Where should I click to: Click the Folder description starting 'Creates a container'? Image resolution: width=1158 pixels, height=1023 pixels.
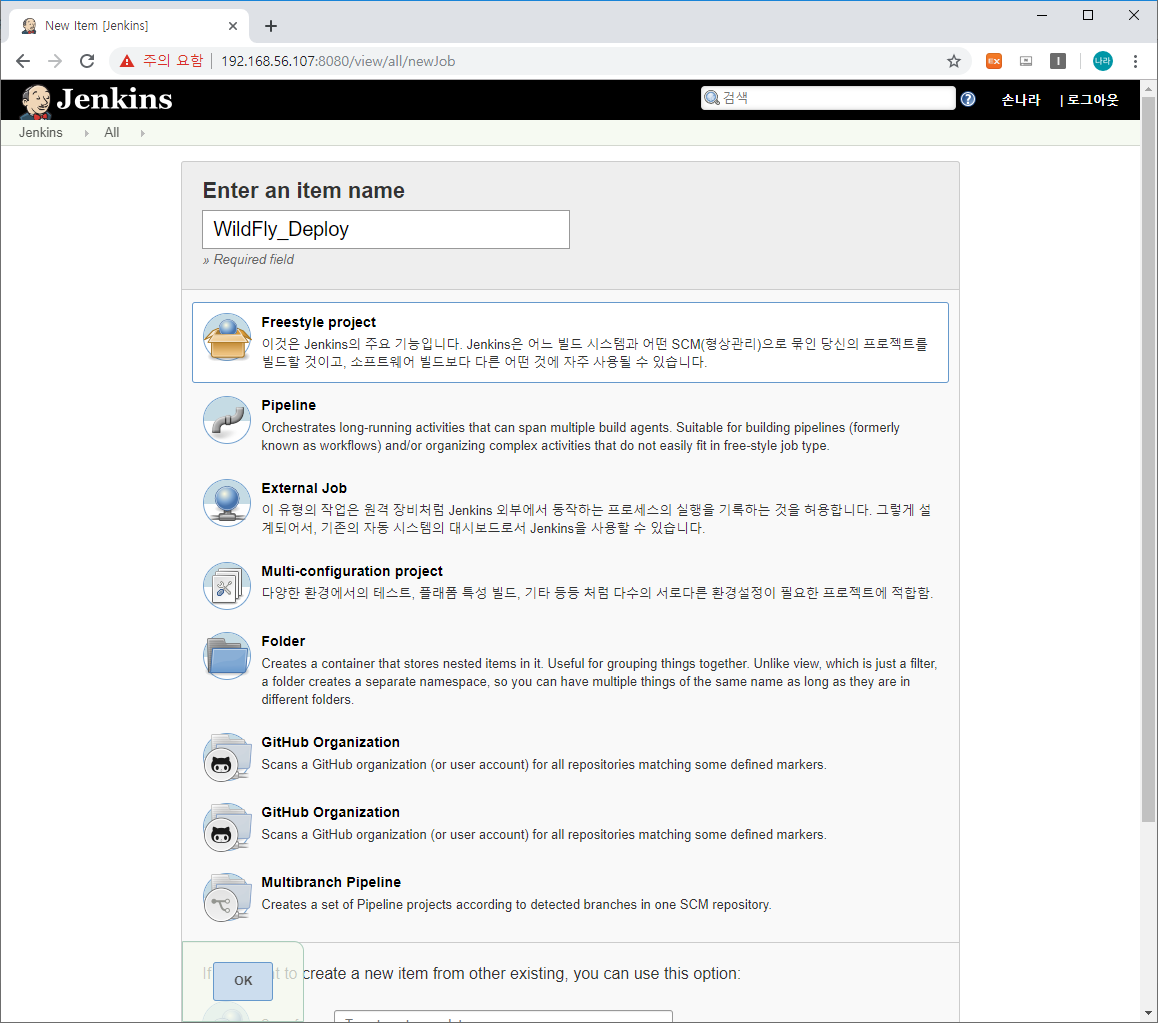pyautogui.click(x=599, y=681)
